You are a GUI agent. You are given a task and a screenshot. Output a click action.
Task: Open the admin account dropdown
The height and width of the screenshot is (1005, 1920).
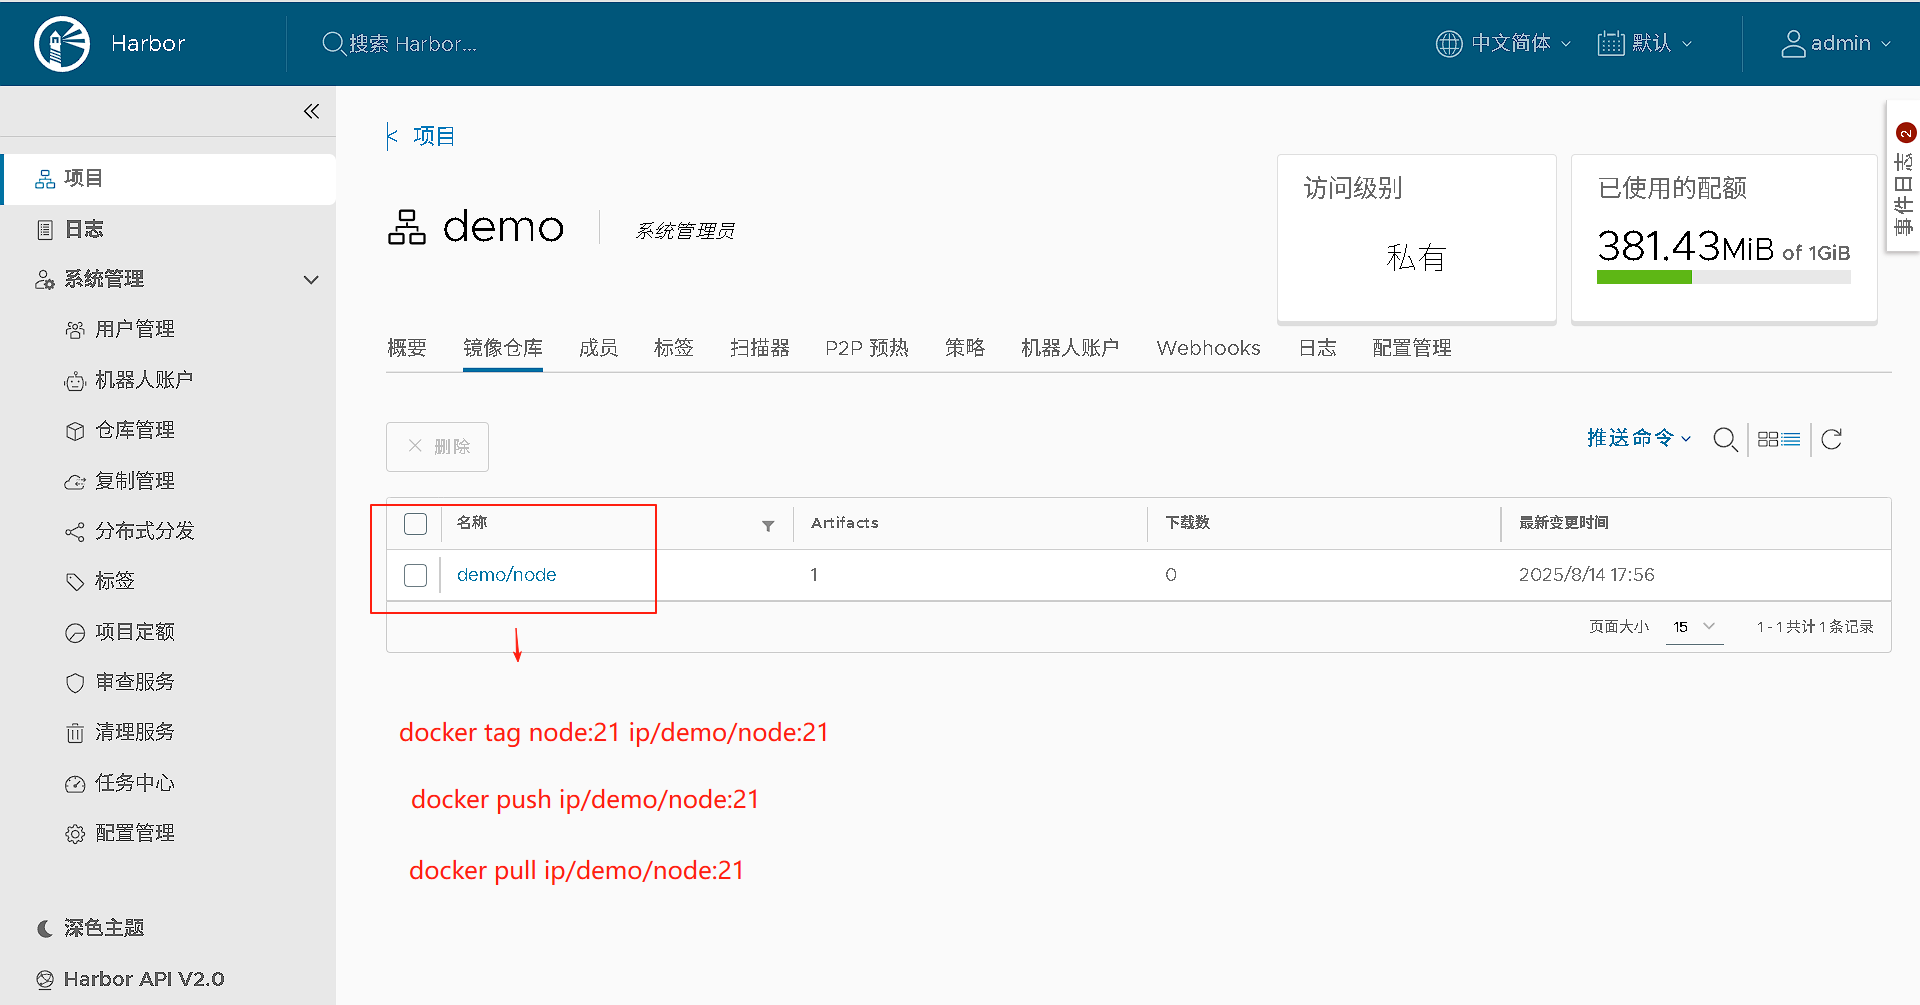(x=1850, y=44)
